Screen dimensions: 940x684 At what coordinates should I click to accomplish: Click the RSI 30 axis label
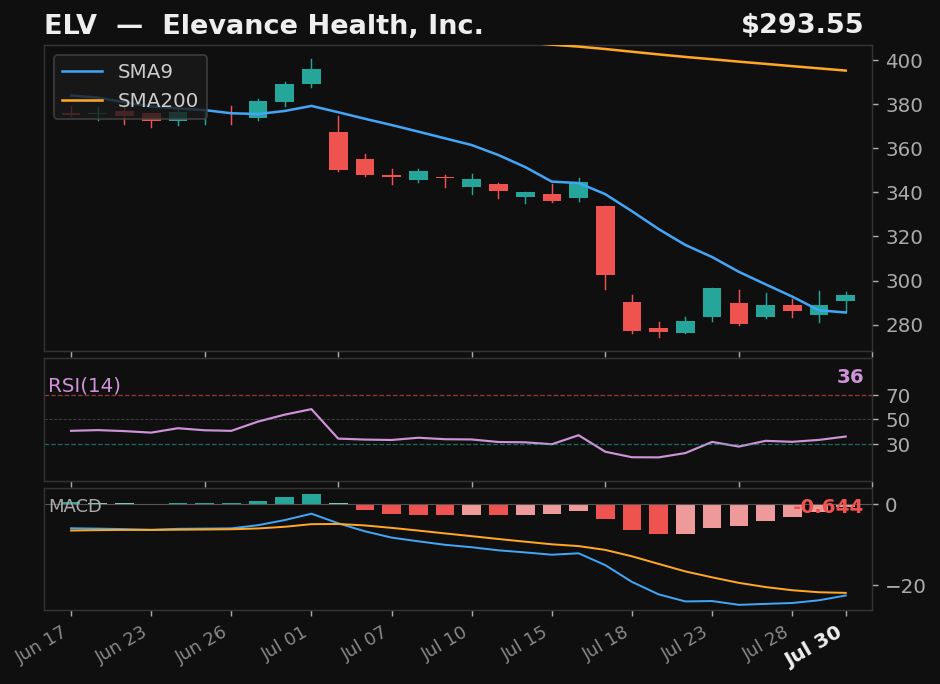pyautogui.click(x=898, y=445)
